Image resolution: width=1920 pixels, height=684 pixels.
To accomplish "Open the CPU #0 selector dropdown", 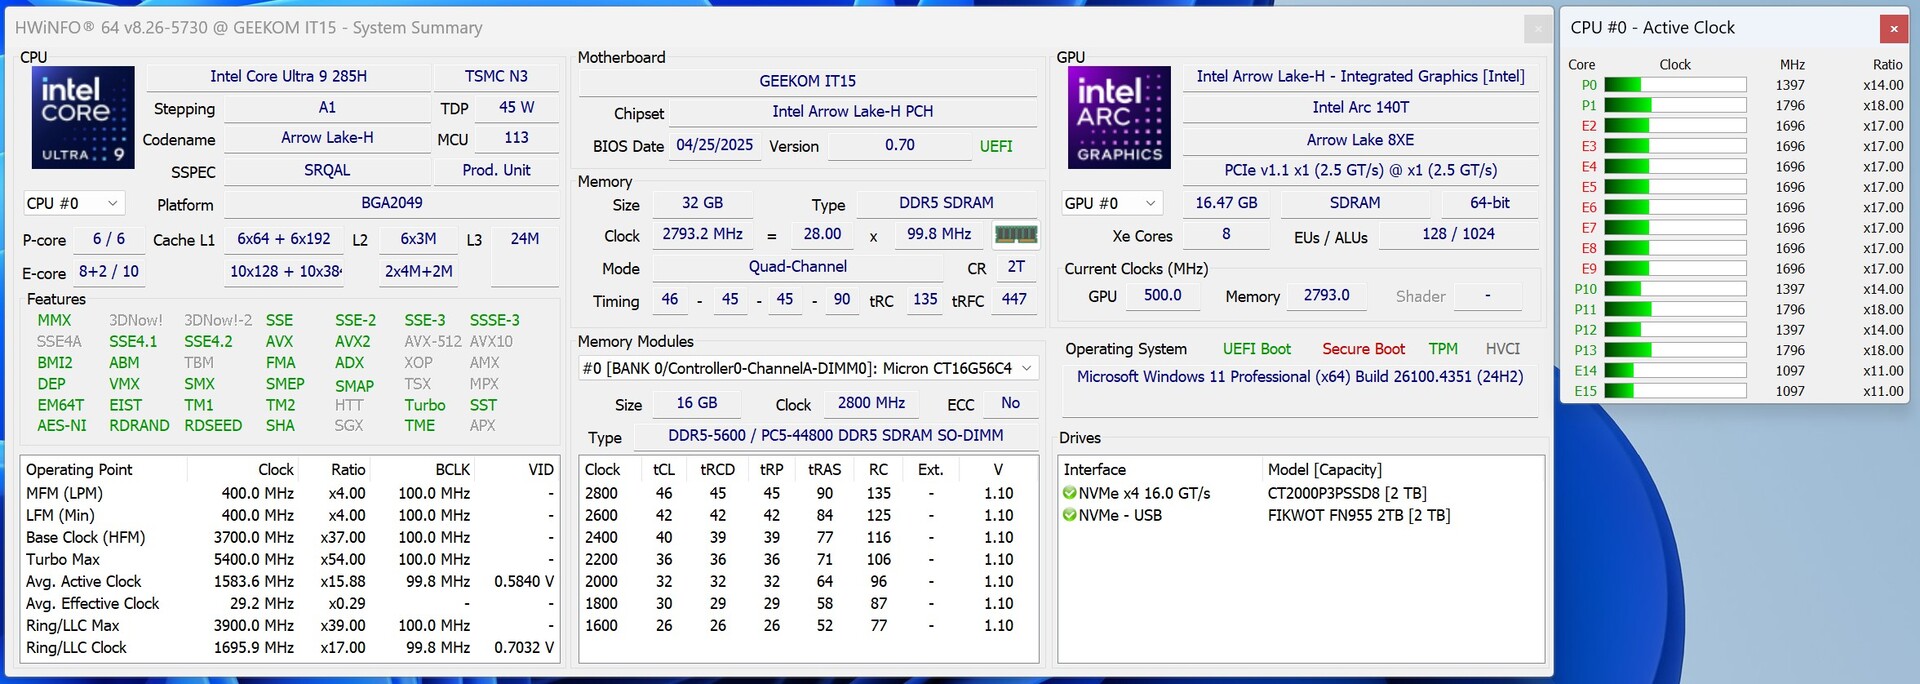I will 74,203.
